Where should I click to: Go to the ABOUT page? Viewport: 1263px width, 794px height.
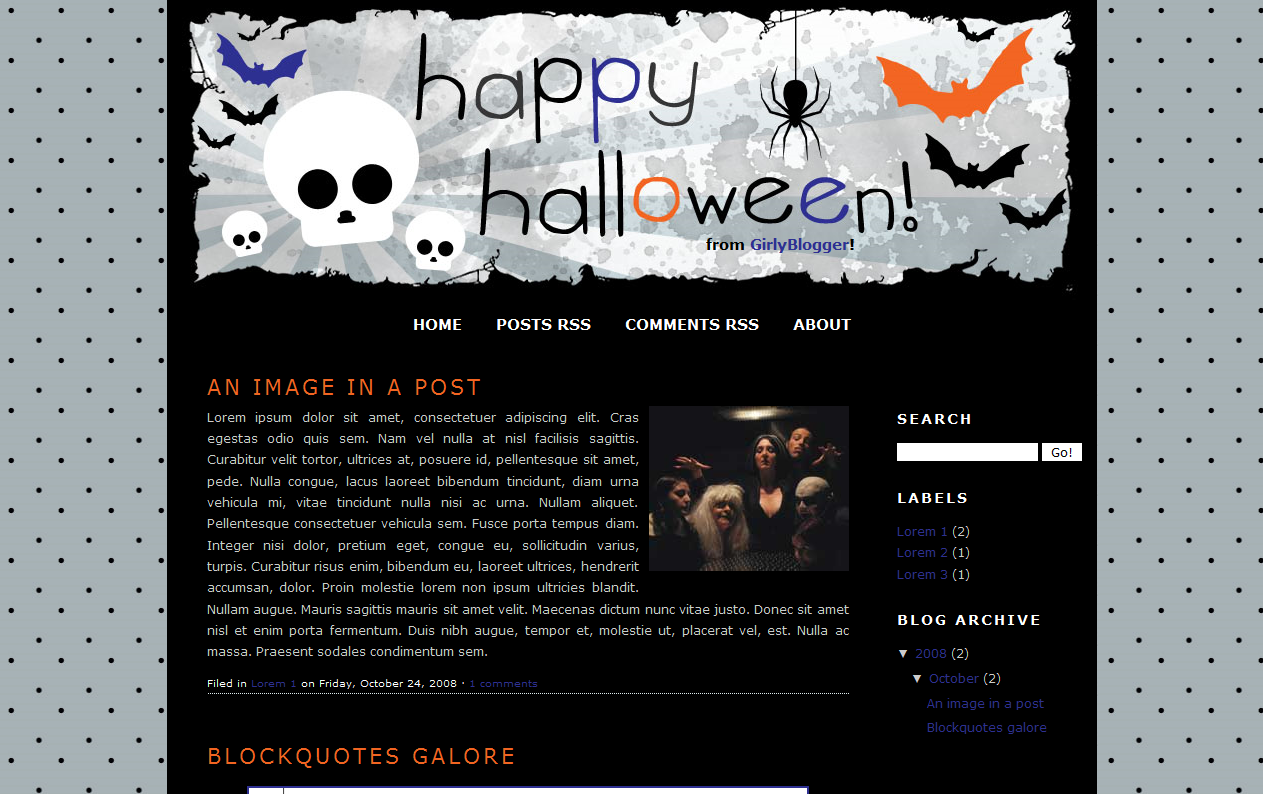coord(822,325)
